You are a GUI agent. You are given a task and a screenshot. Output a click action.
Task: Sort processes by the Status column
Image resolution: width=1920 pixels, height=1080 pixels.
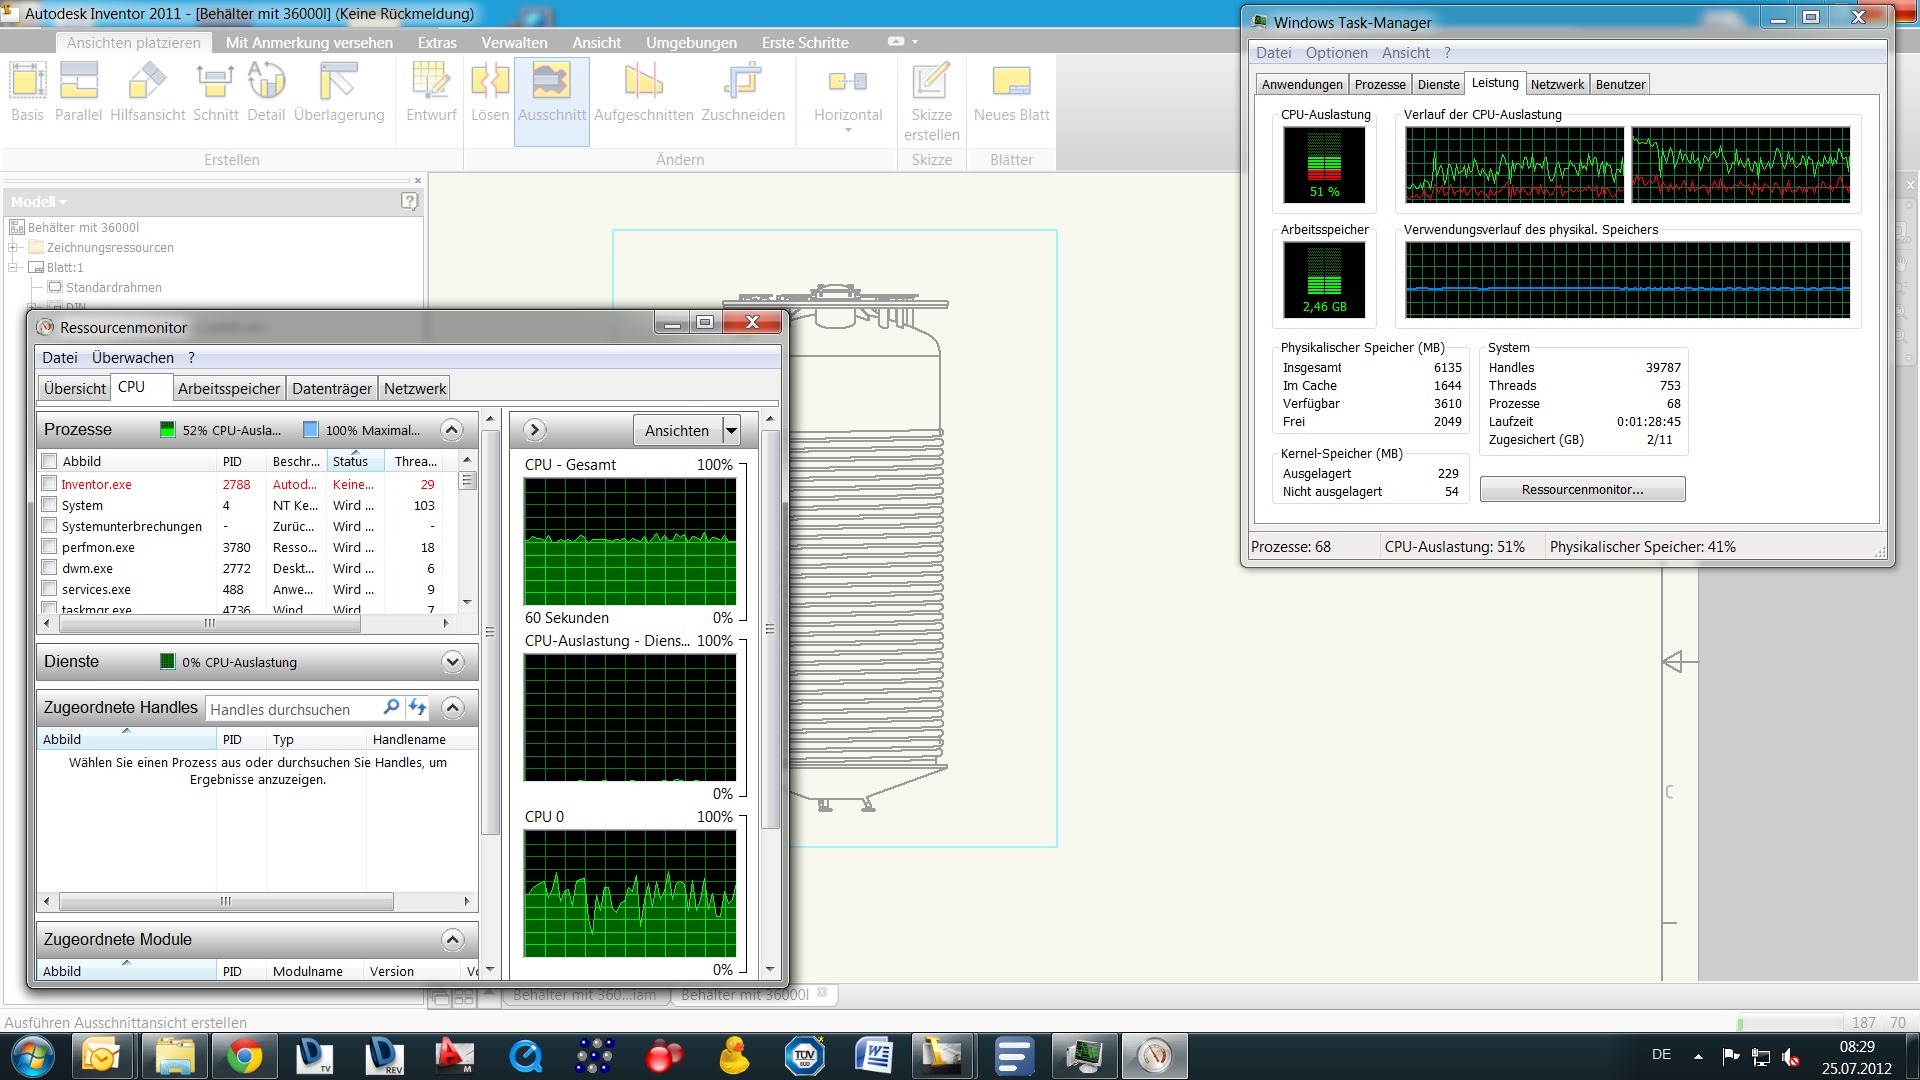click(356, 461)
